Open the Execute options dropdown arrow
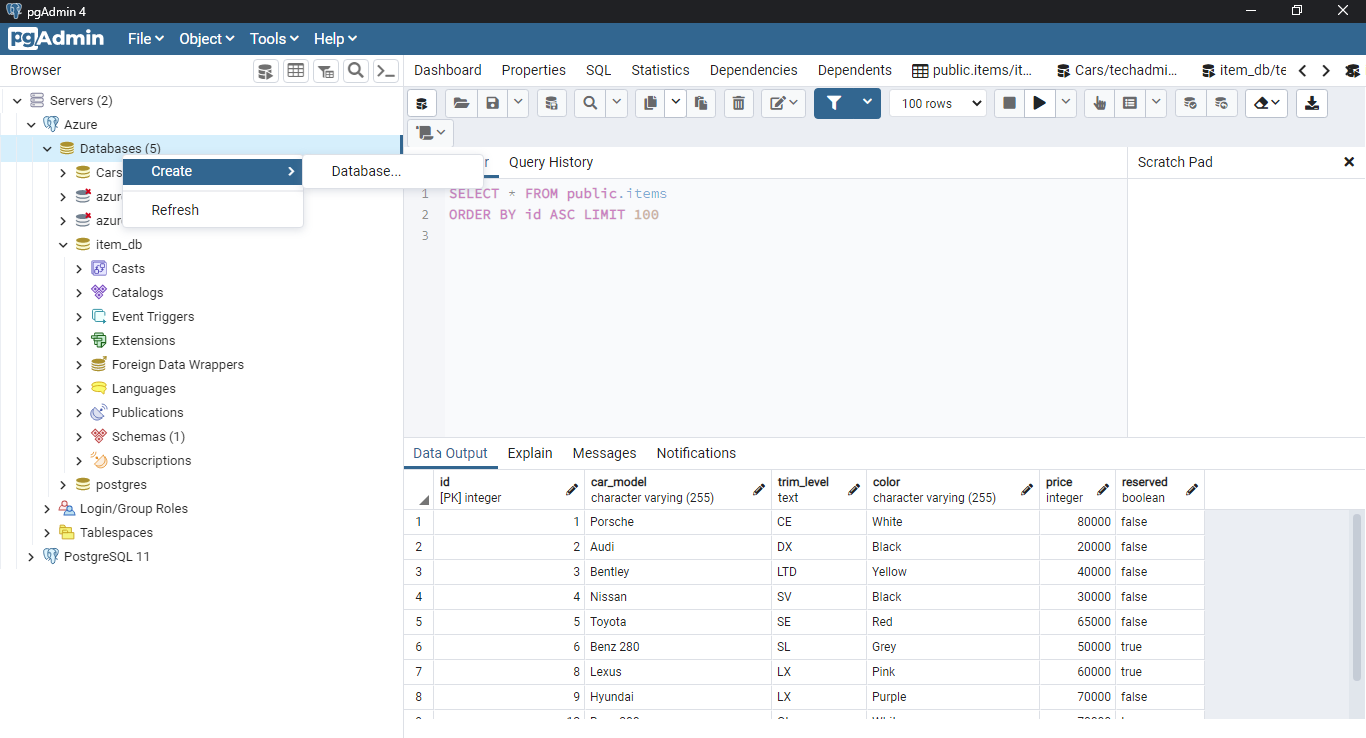Viewport: 1366px width, 738px height. point(1066,103)
